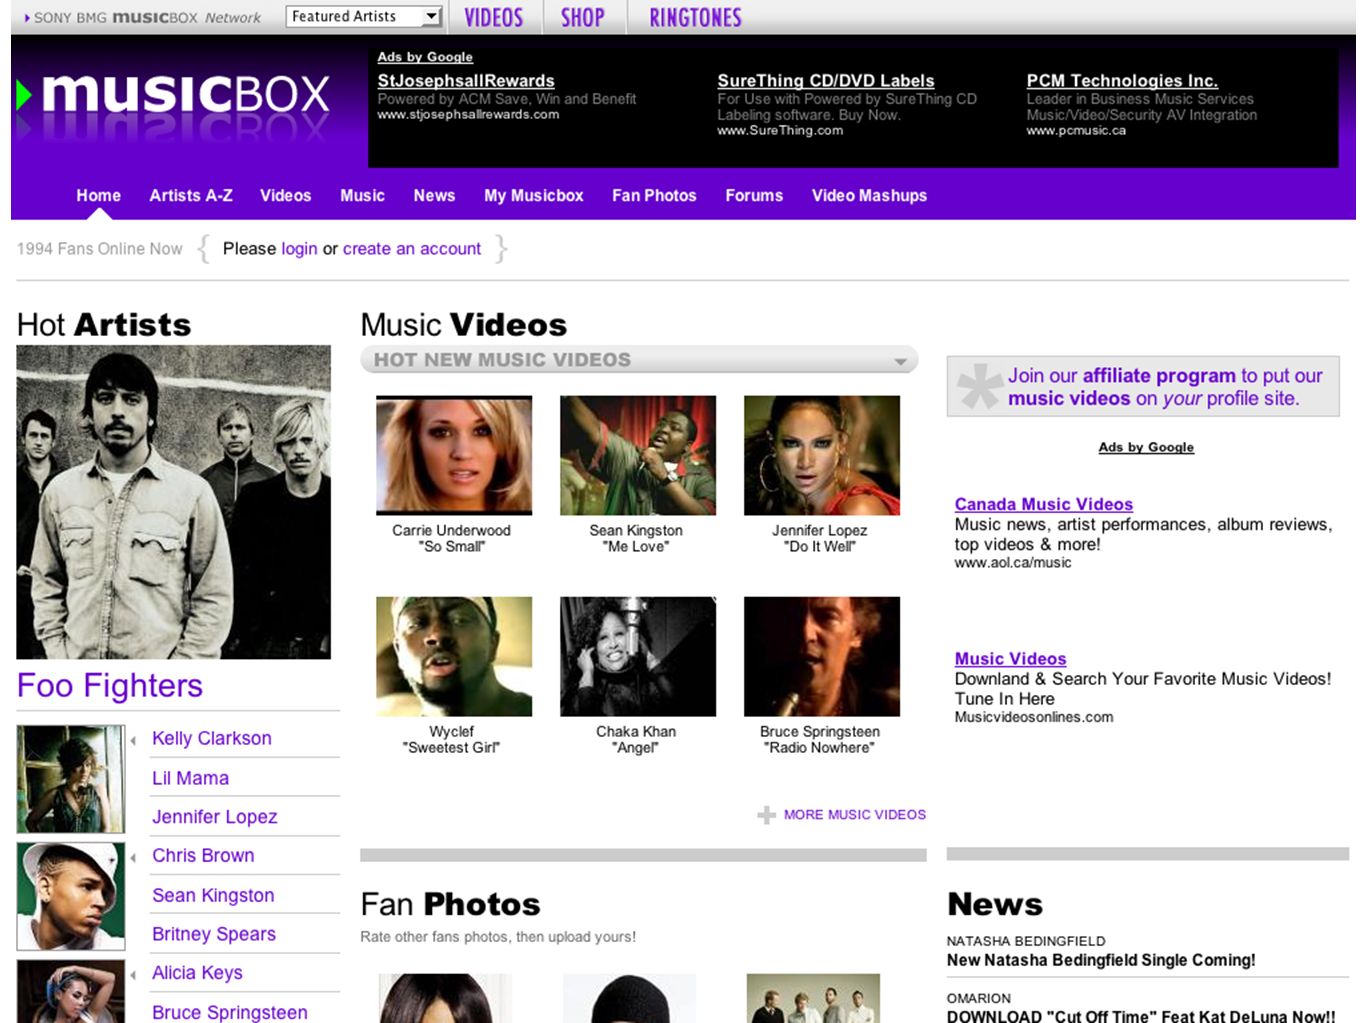
Task: Open Artists A-Z in the navigation bar
Action: [x=191, y=196]
